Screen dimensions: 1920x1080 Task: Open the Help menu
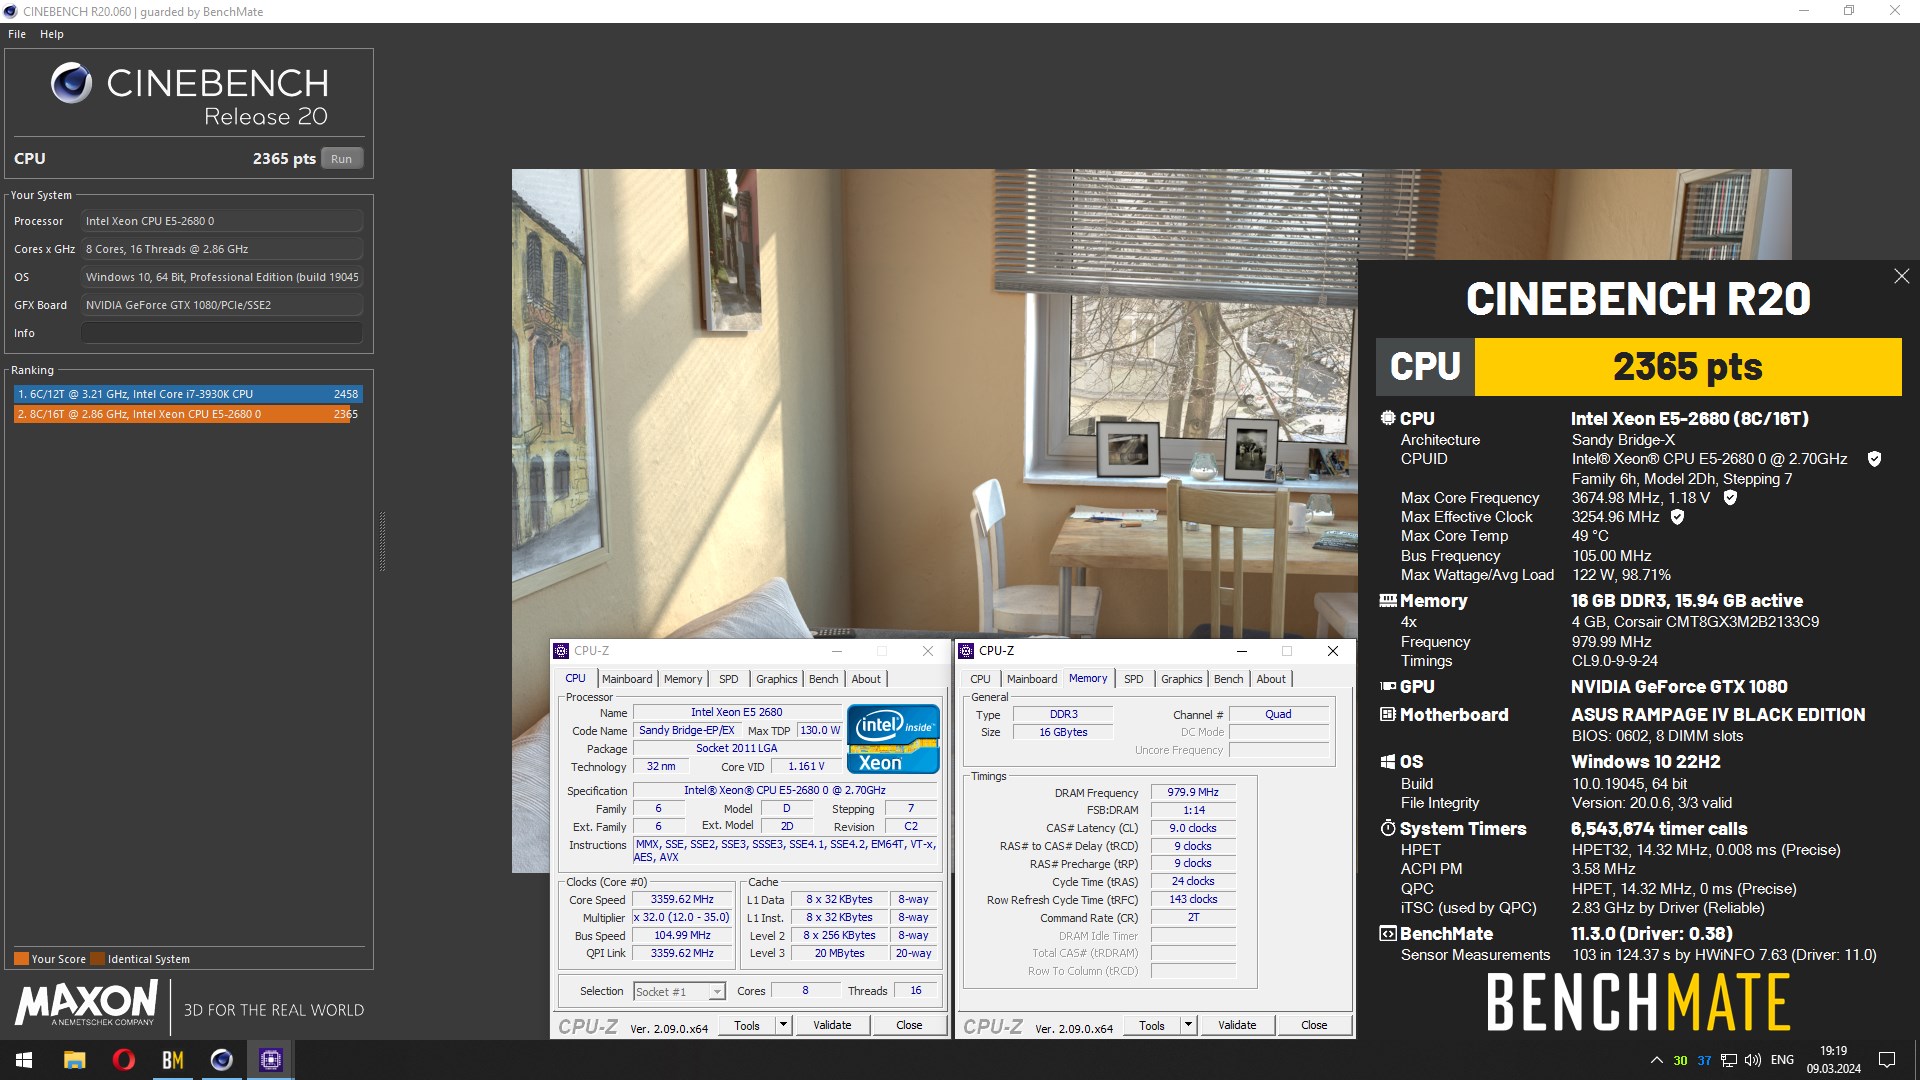click(52, 34)
